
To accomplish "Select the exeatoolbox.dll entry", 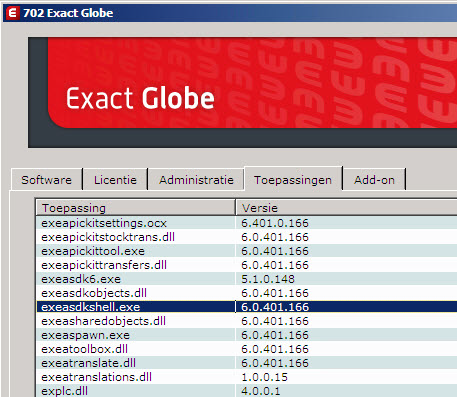I will [x=247, y=349].
